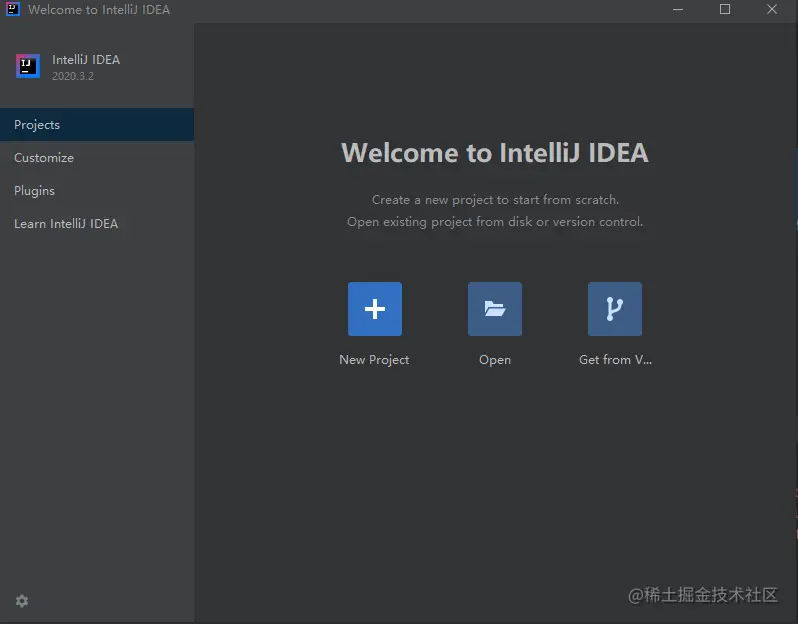Screen dimensions: 798x624
Task: Click the 'Create a new project' text
Action: [495, 200]
